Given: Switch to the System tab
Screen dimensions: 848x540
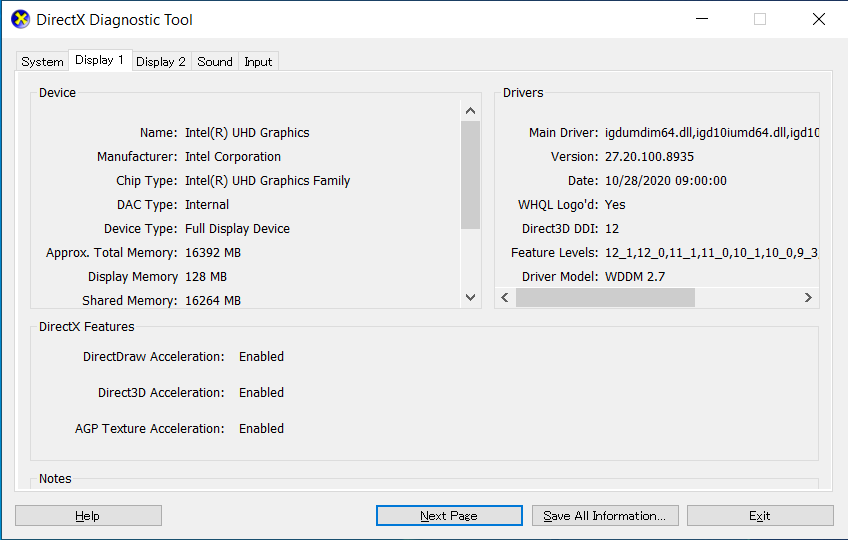Looking at the screenshot, I should [42, 62].
